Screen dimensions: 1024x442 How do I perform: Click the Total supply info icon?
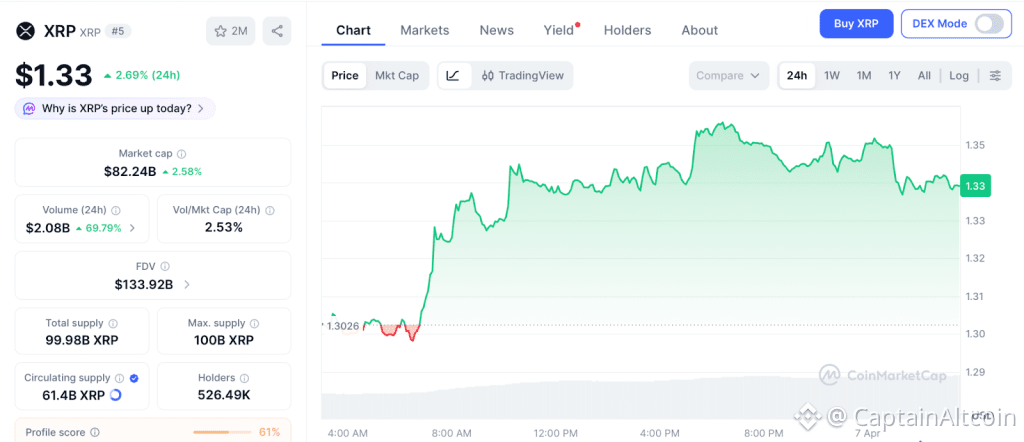coord(113,324)
